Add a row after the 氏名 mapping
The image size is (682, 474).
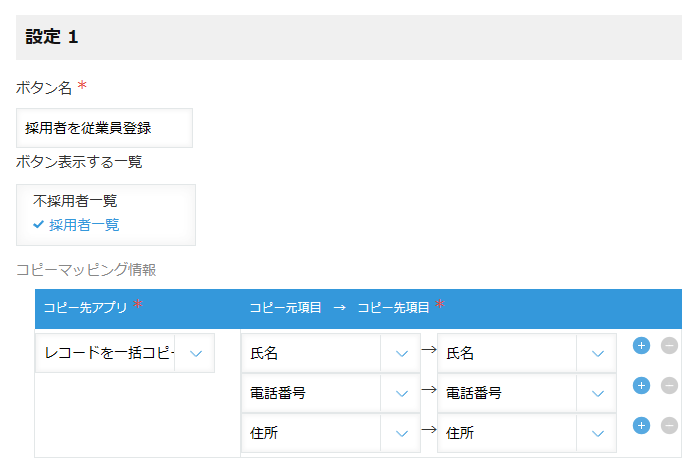pyautogui.click(x=641, y=346)
